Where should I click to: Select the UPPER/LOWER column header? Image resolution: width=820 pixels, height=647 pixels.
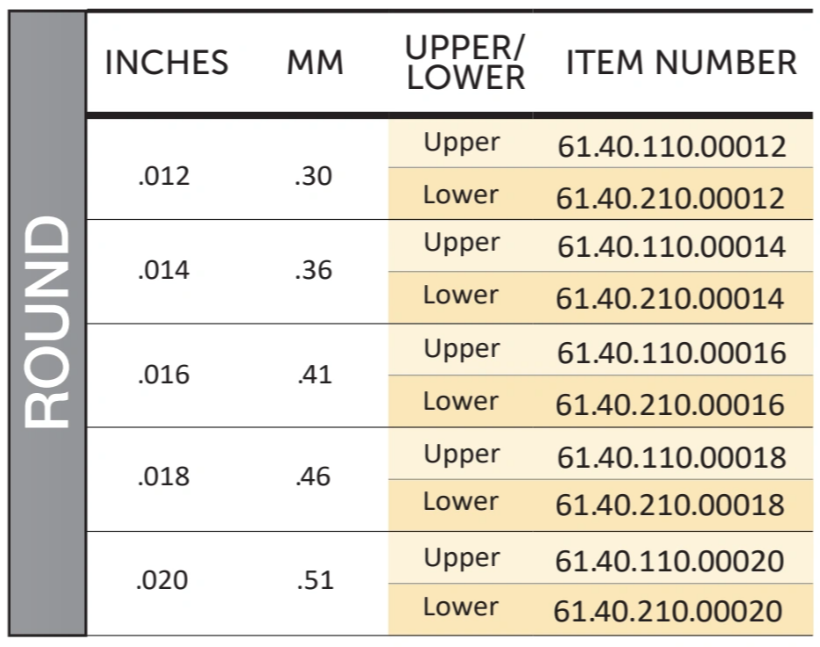(465, 63)
